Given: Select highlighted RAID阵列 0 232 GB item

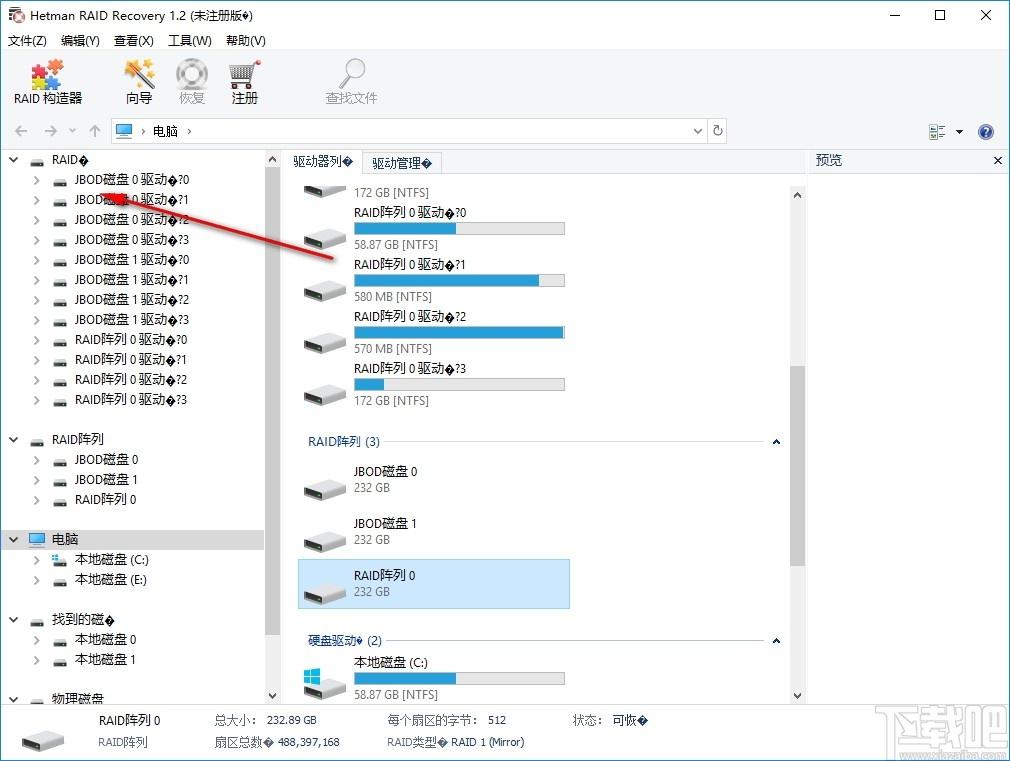Looking at the screenshot, I should (434, 584).
